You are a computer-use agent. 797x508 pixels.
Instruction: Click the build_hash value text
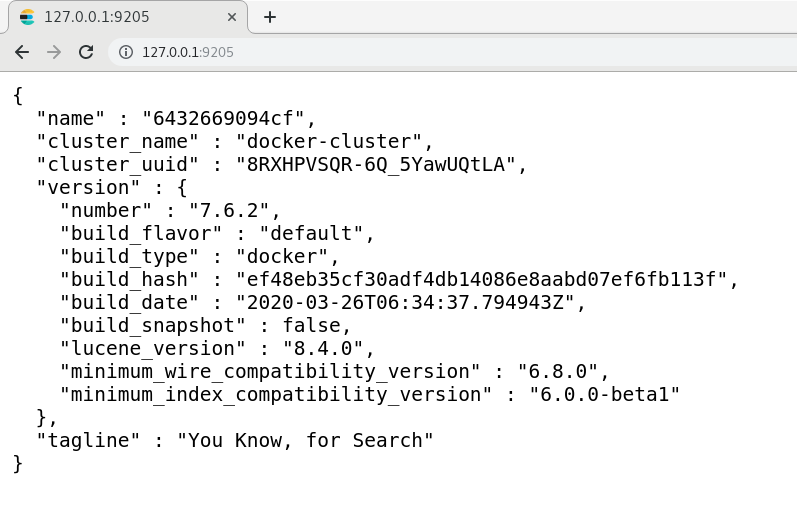click(481, 279)
